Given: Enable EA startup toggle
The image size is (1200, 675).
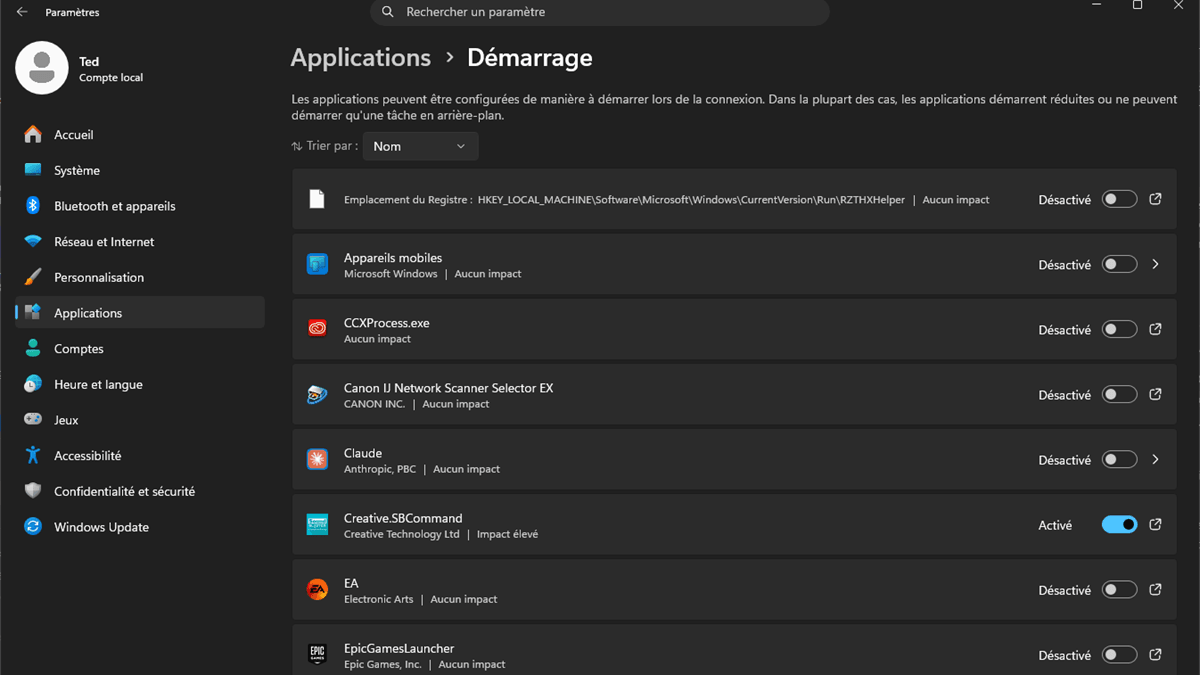Looking at the screenshot, I should click(1119, 590).
